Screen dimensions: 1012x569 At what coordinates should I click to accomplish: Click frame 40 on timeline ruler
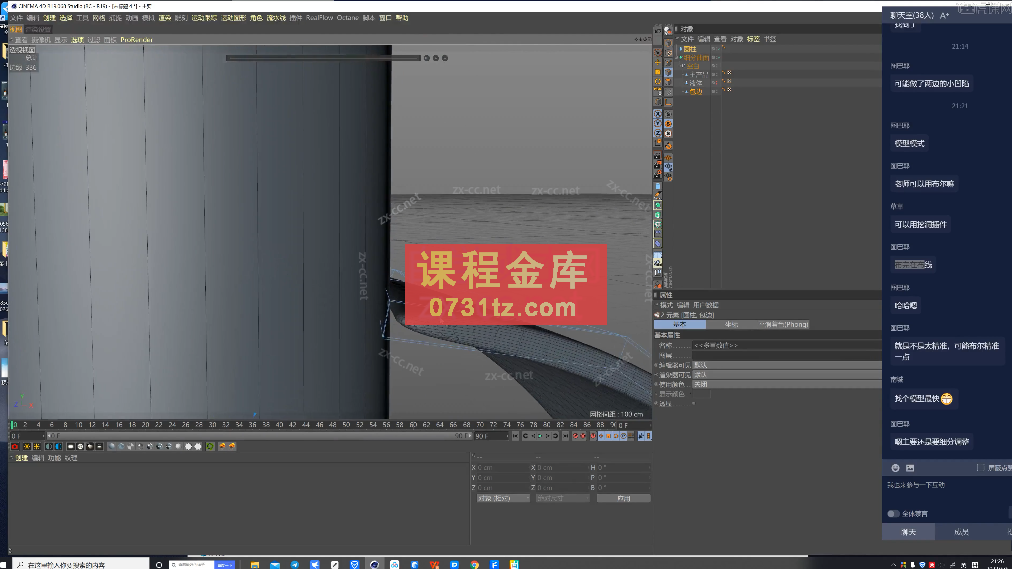tap(279, 425)
